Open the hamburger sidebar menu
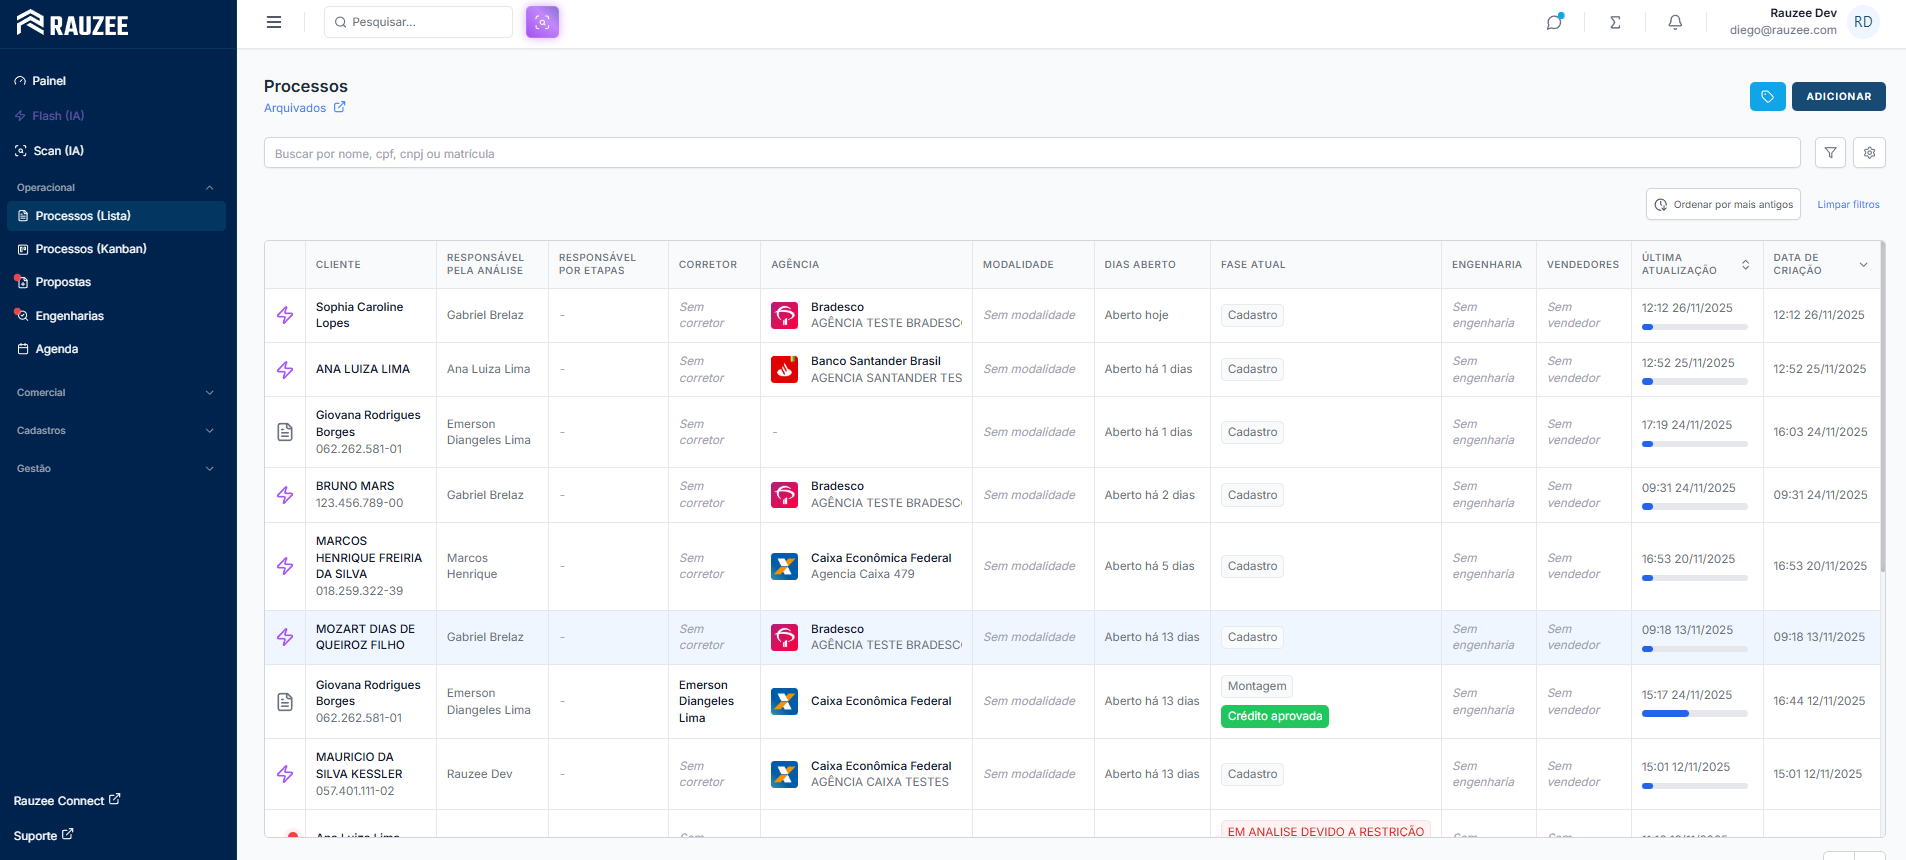Screen dimensions: 1906x860 [x=274, y=22]
